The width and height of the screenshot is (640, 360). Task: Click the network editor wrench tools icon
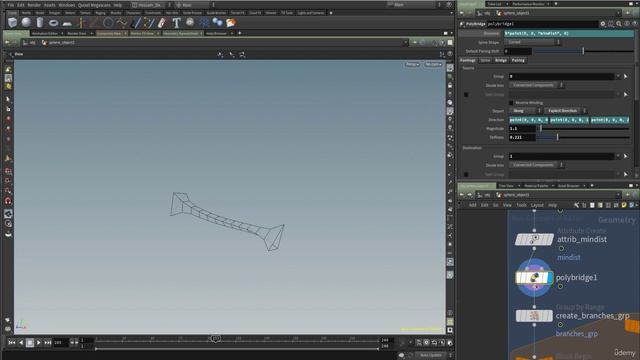point(576,205)
